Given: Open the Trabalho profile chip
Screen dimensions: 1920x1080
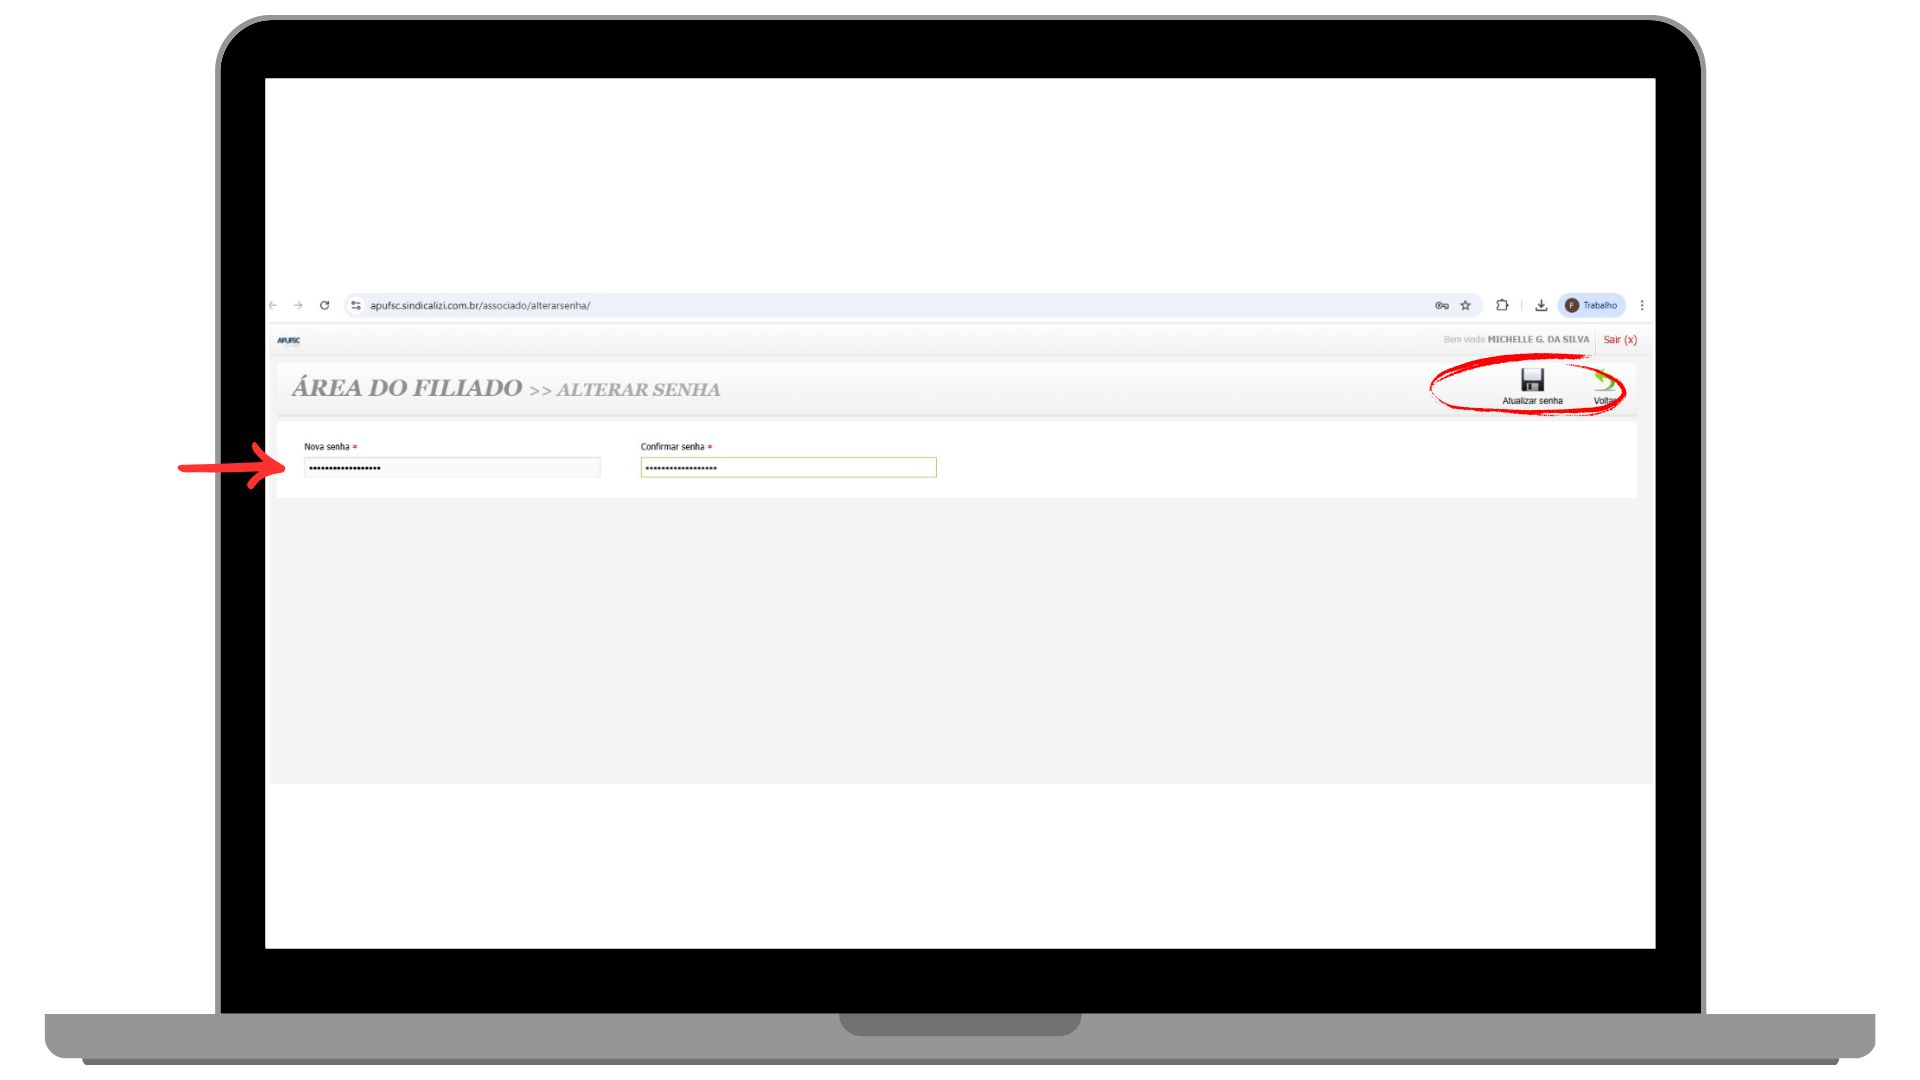Looking at the screenshot, I should click(1591, 306).
